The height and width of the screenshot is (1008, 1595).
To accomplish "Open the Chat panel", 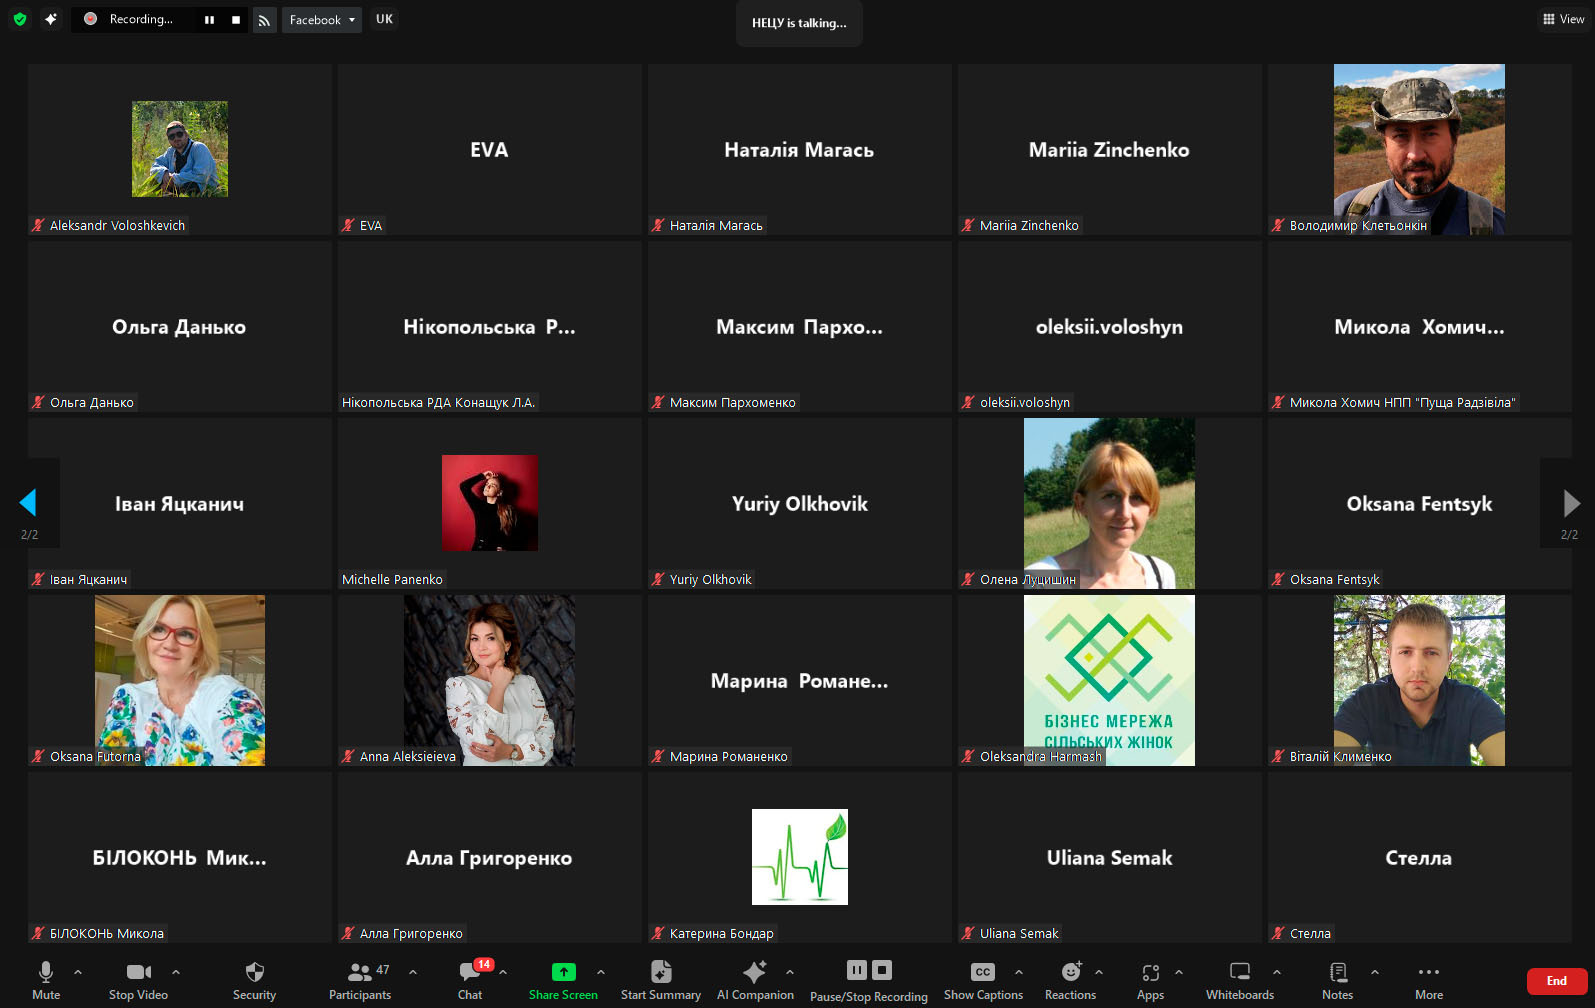I will pyautogui.click(x=470, y=980).
